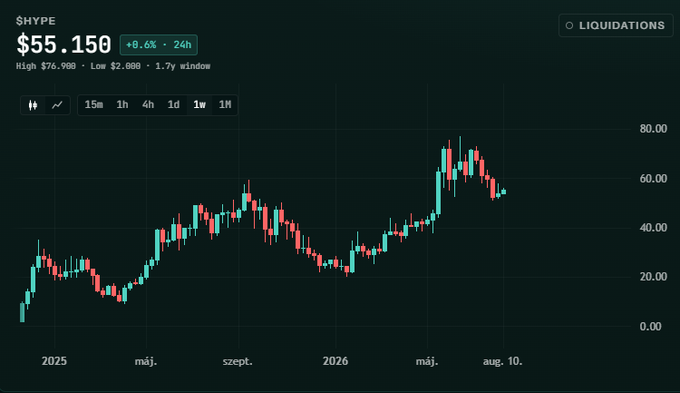Click the 80.00 price axis label

coord(653,129)
